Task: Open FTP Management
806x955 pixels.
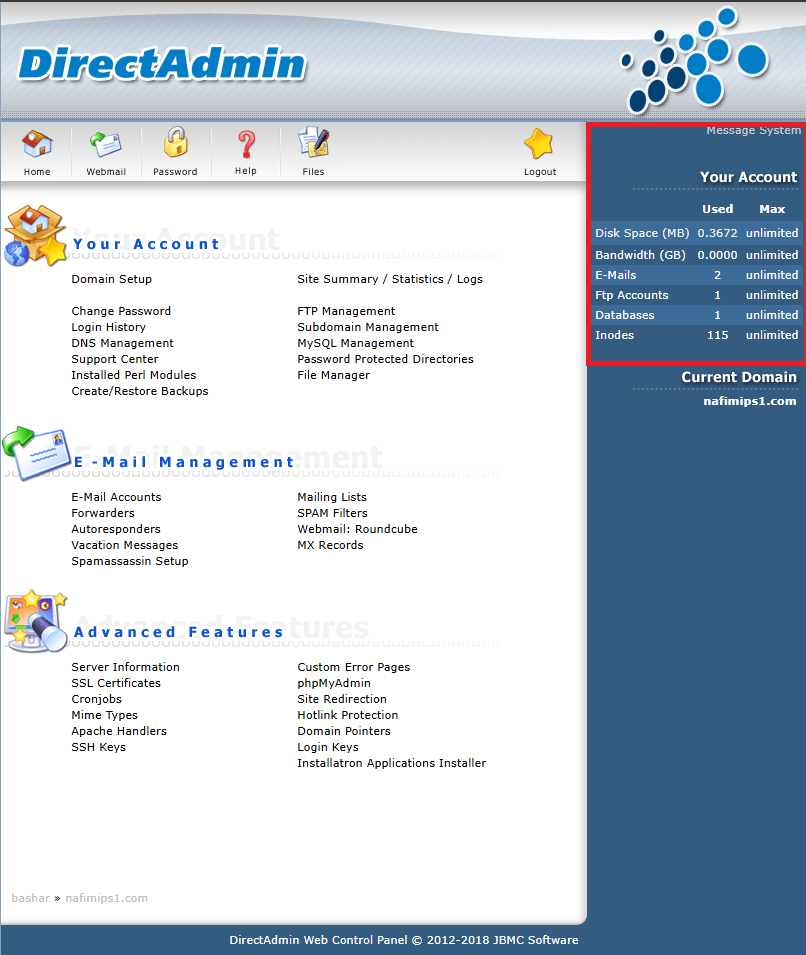Action: 346,311
